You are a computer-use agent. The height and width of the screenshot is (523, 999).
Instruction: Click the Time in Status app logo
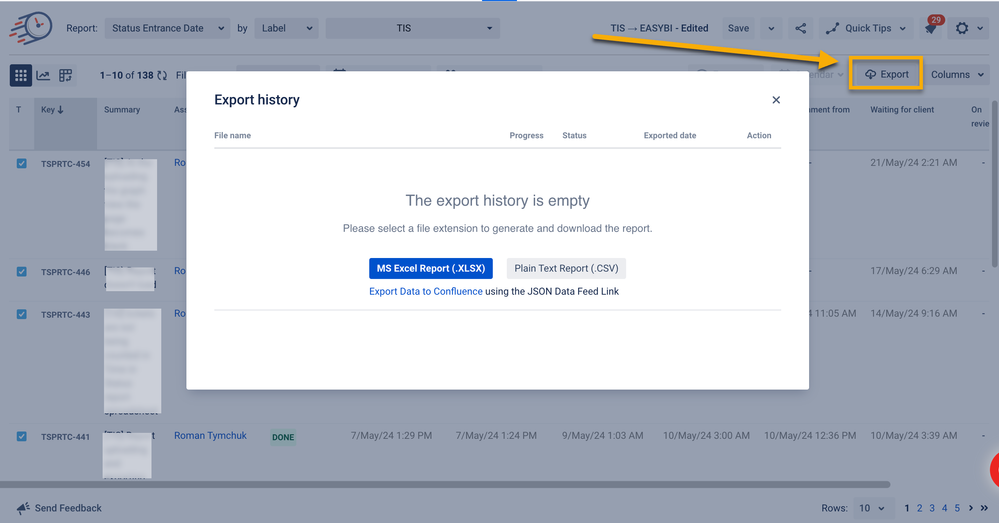coord(31,28)
